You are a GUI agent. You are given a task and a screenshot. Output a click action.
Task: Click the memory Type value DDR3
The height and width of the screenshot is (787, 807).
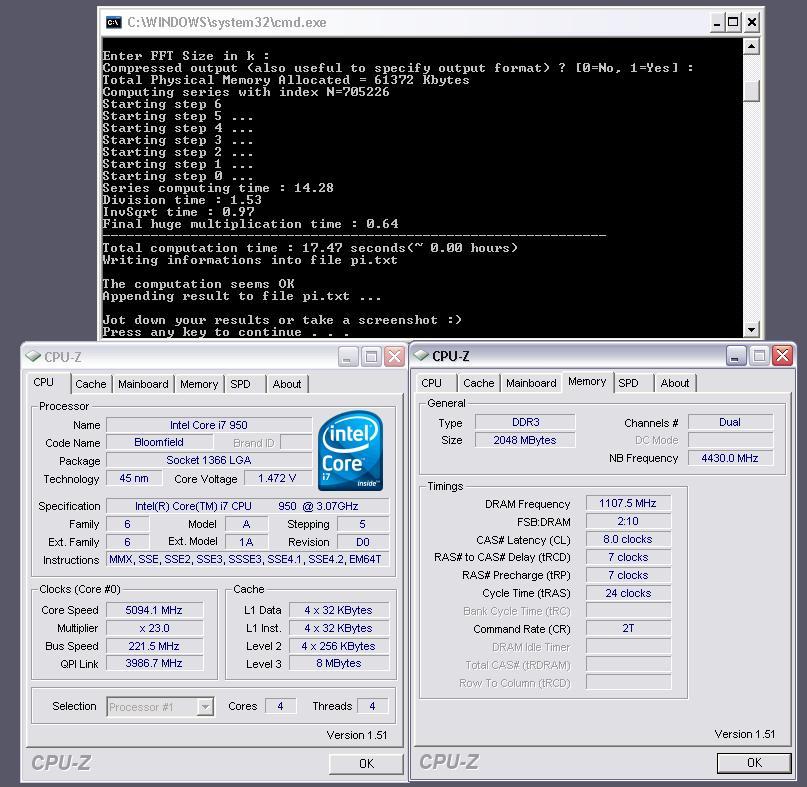pyautogui.click(x=525, y=422)
